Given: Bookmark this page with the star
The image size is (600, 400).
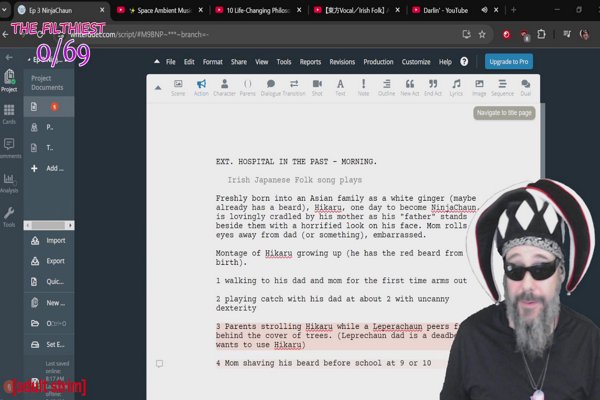Looking at the screenshot, I should (x=482, y=34).
